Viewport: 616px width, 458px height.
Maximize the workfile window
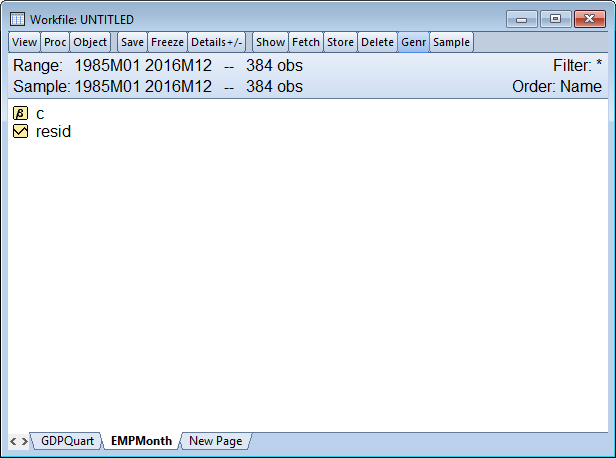click(554, 18)
